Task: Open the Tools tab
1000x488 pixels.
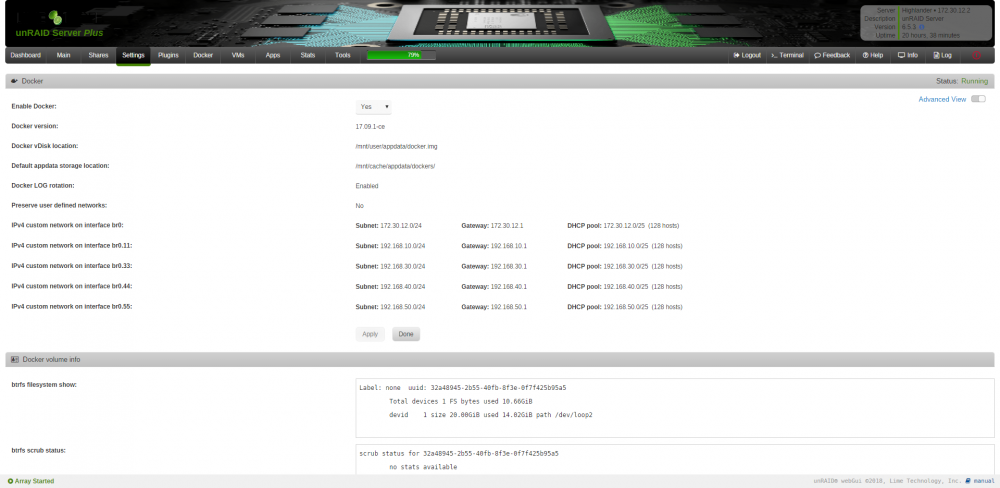Action: pyautogui.click(x=342, y=55)
